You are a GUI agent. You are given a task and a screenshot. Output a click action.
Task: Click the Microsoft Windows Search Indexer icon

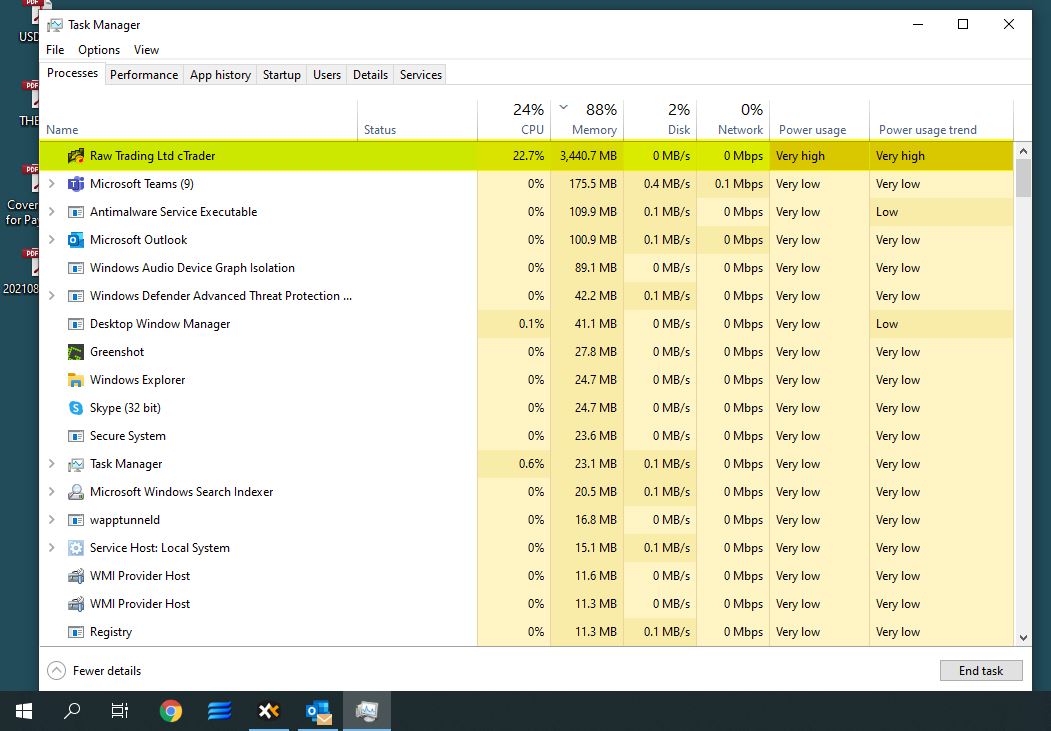click(76, 492)
